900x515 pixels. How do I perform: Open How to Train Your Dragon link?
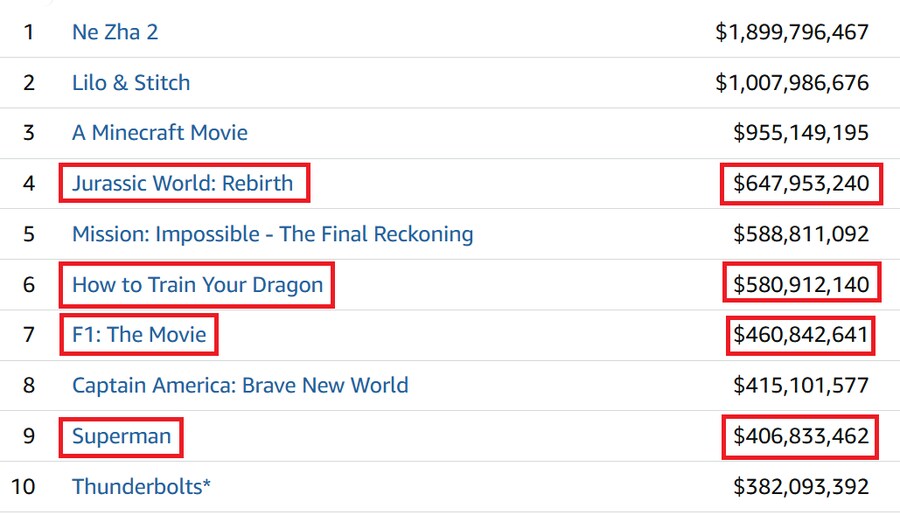click(x=197, y=285)
